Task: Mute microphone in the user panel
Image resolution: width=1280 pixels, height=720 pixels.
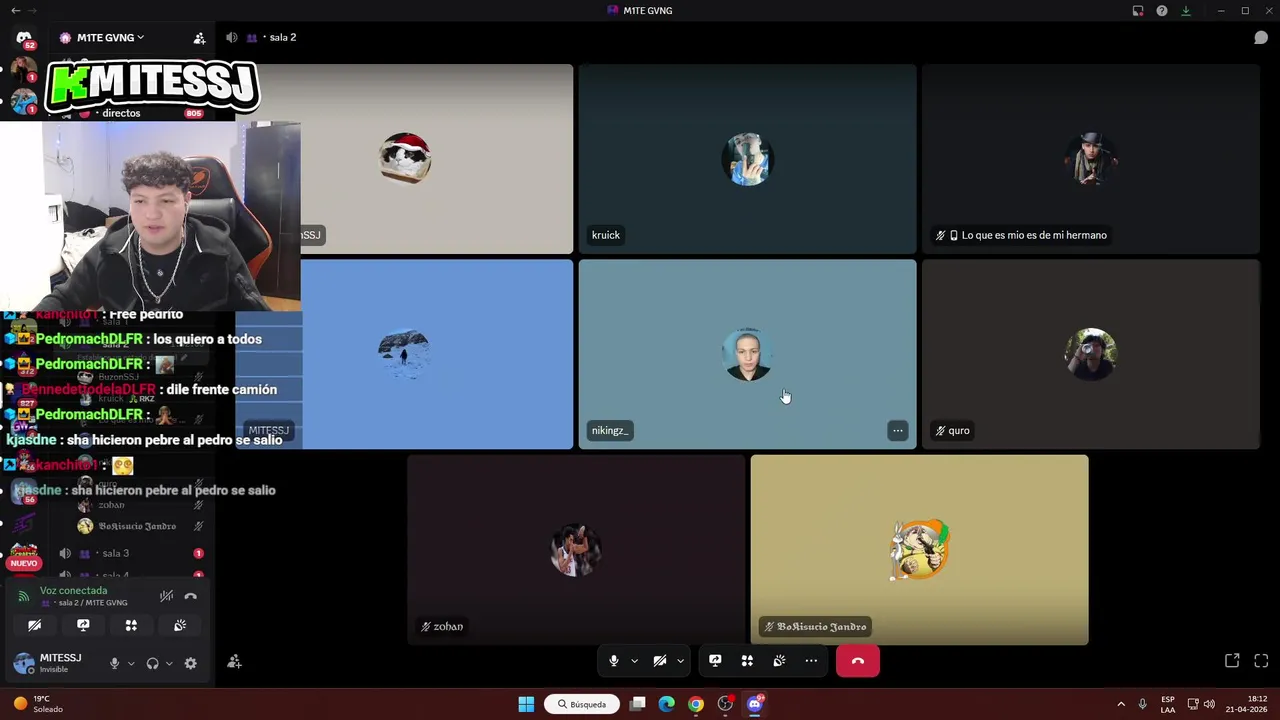Action: click(115, 663)
